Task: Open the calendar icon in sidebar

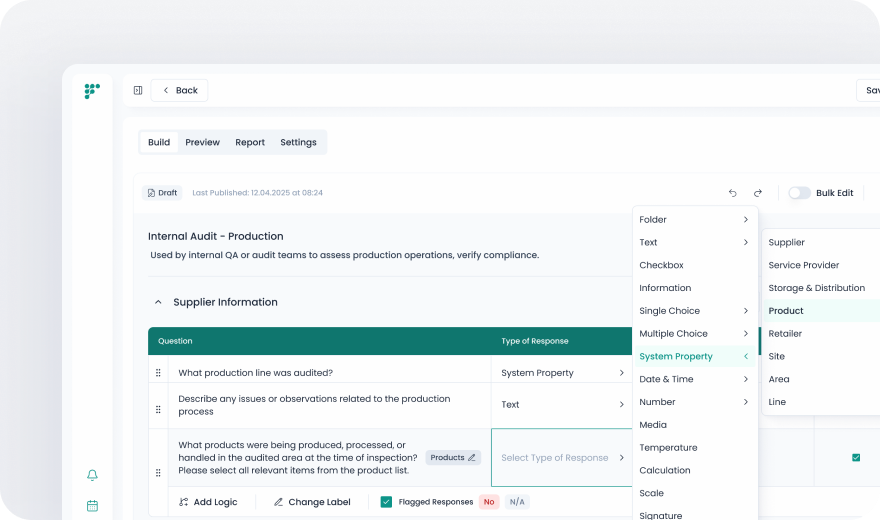Action: coord(93,505)
